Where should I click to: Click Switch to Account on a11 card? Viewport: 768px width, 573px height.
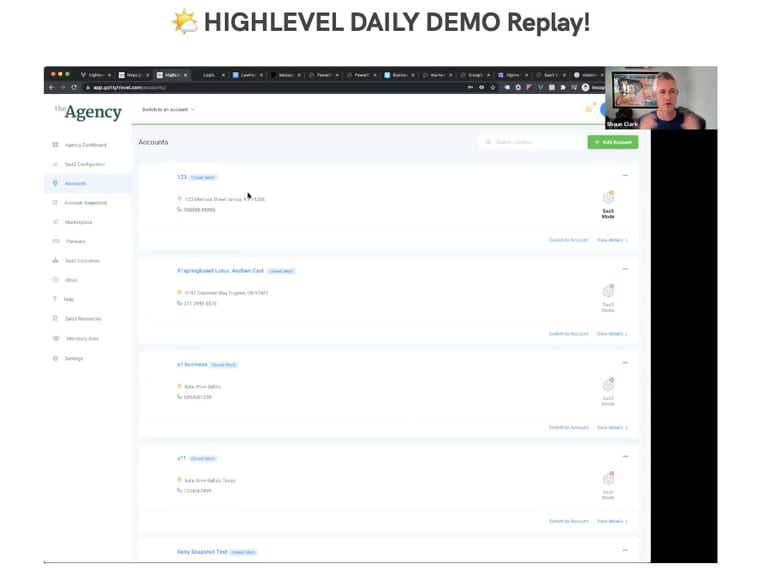point(568,521)
